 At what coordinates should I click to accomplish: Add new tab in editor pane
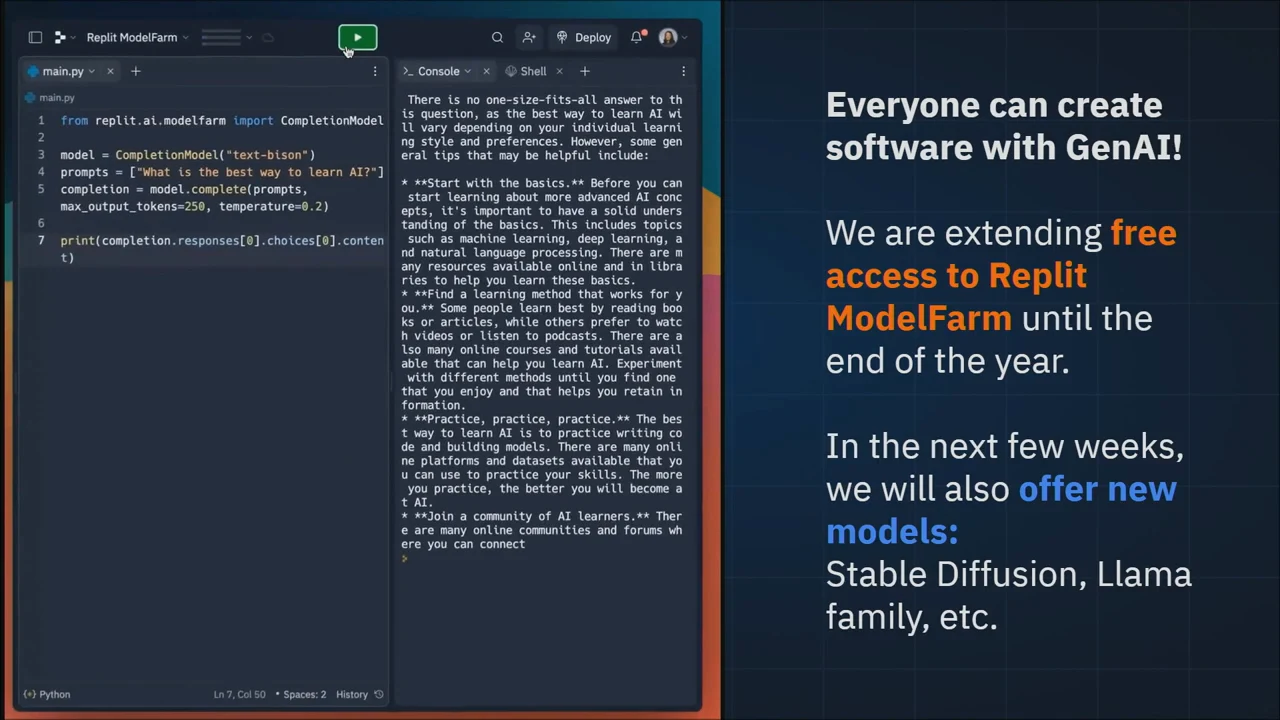pyautogui.click(x=136, y=71)
